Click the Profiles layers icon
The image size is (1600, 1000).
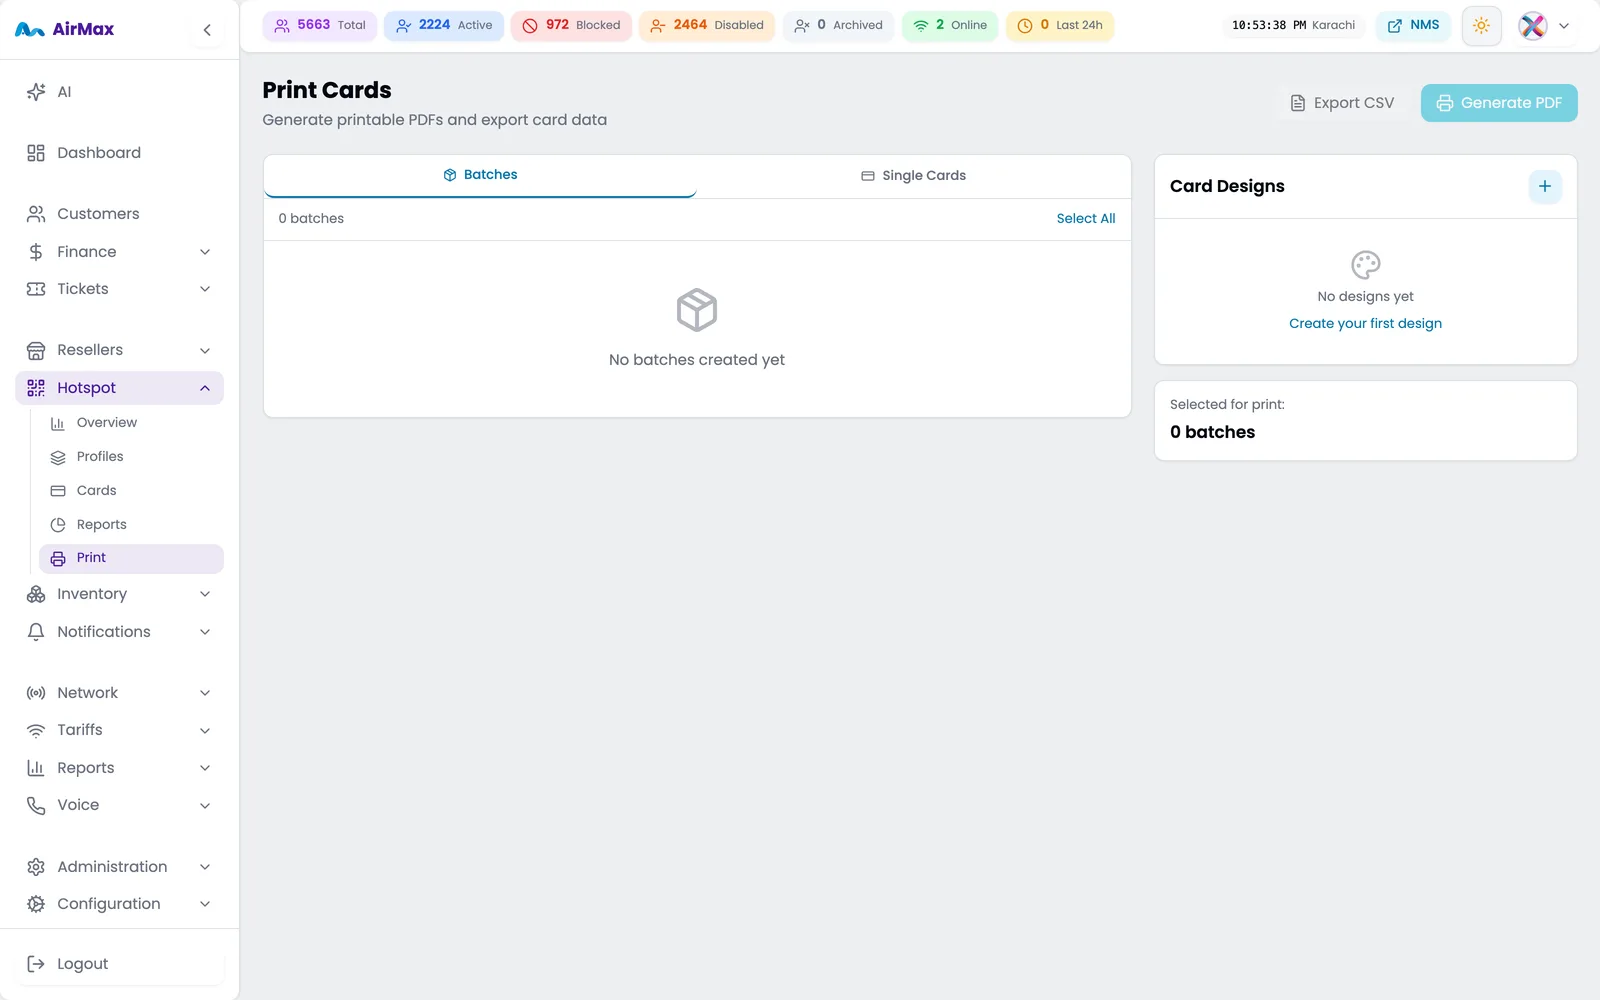(58, 457)
